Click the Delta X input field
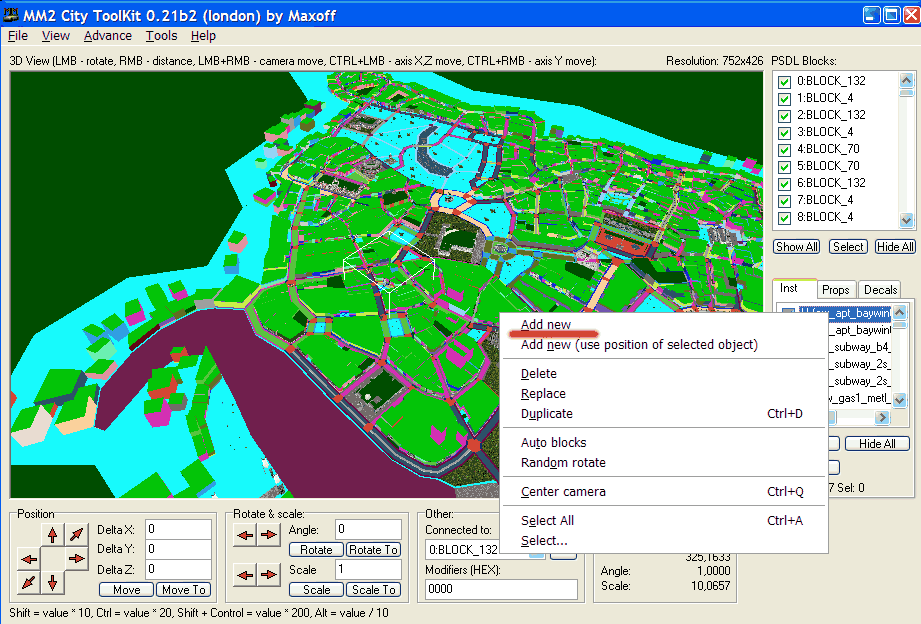The height and width of the screenshot is (624, 921). tap(177, 529)
